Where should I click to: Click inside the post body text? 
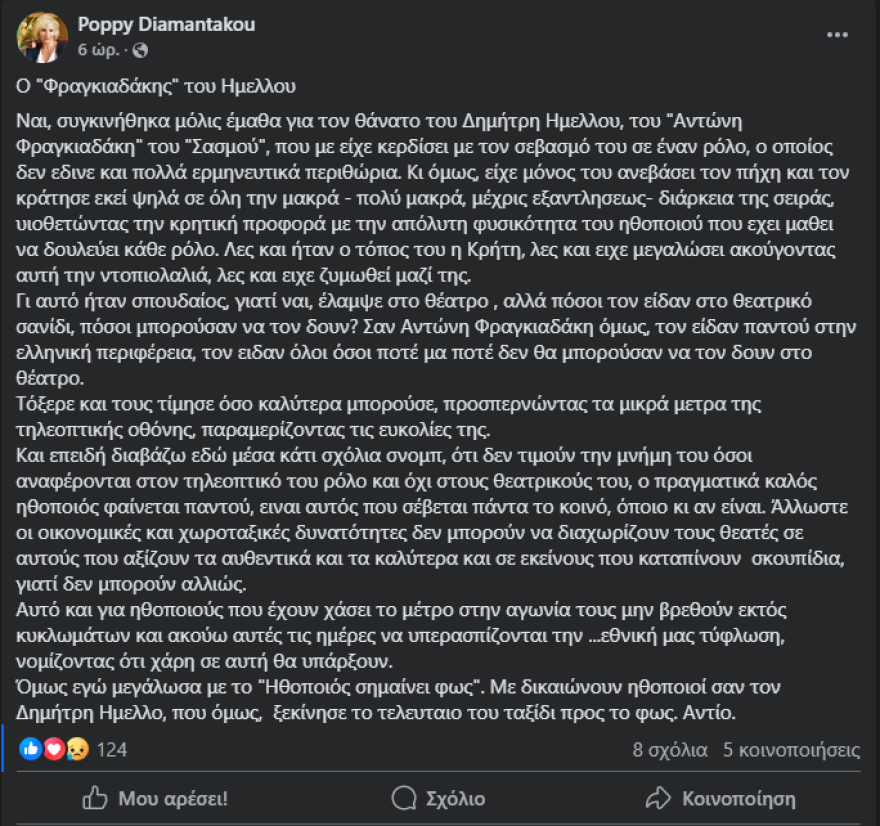click(440, 400)
